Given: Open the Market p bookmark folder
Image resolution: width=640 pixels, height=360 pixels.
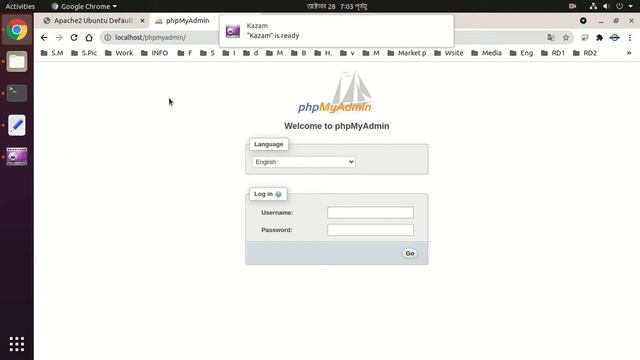Looking at the screenshot, I should coord(407,53).
